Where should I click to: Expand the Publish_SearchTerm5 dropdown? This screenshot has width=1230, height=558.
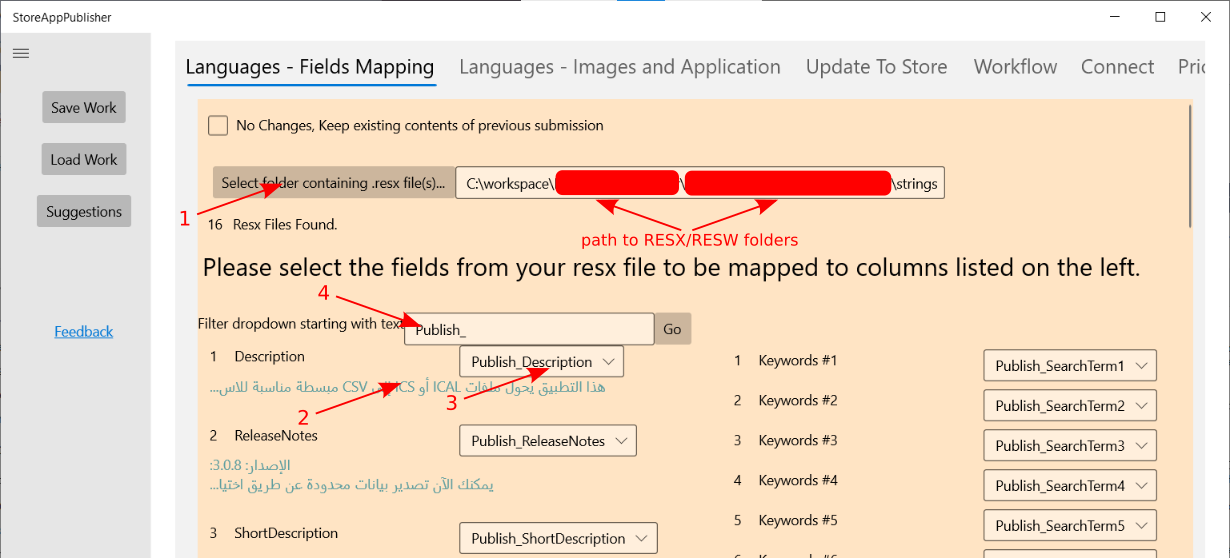(1070, 526)
